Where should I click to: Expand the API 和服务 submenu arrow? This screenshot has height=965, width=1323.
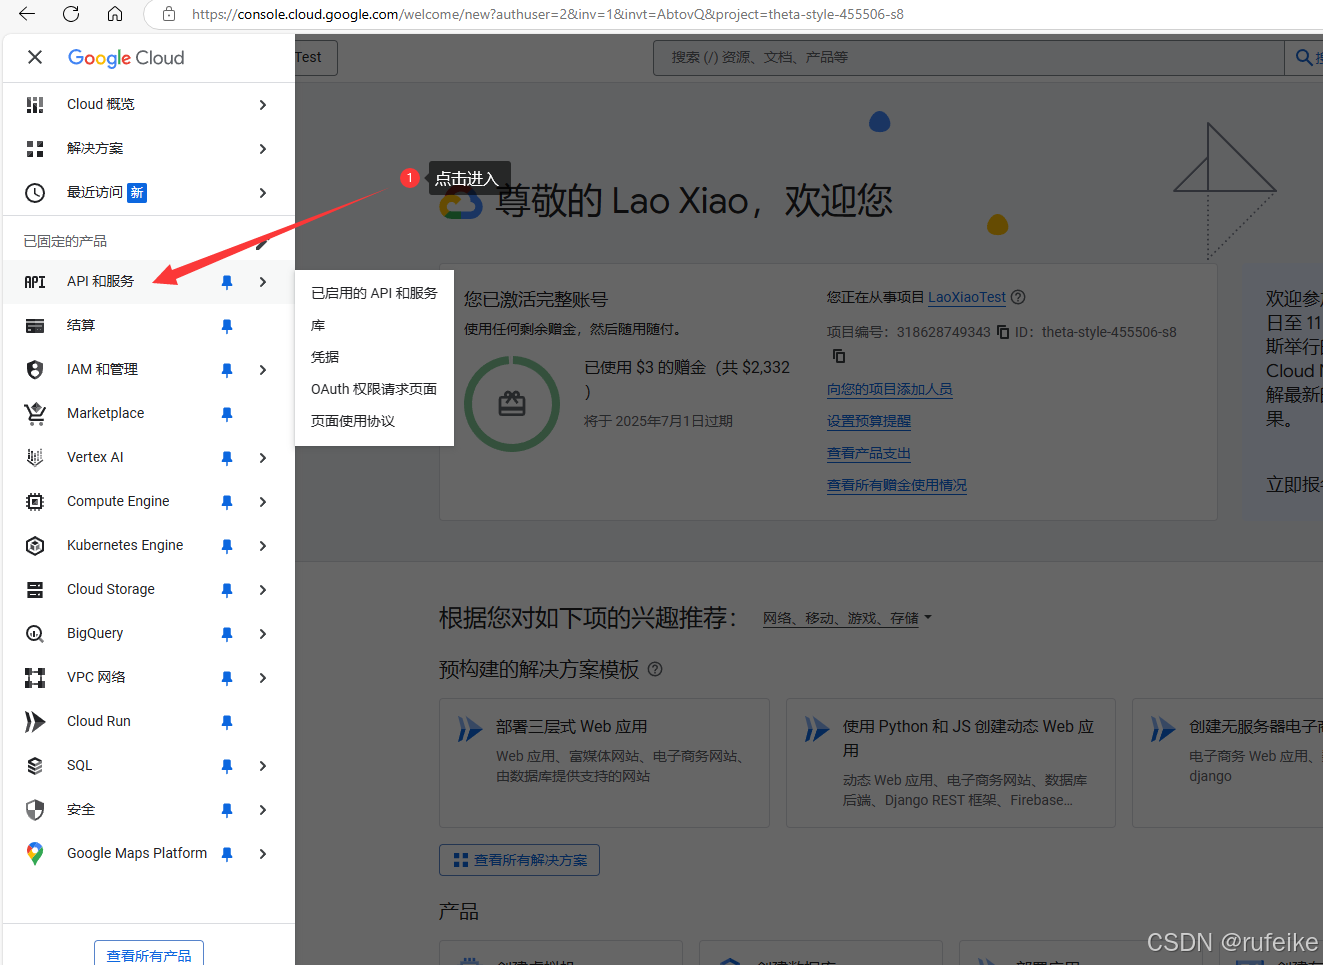point(263,282)
